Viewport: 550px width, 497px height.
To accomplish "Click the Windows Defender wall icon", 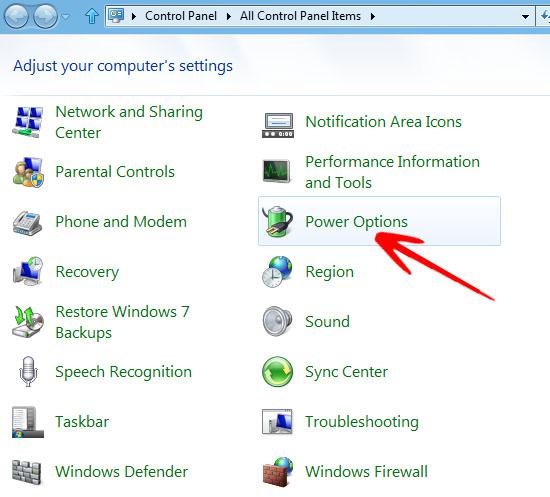I will tap(26, 472).
